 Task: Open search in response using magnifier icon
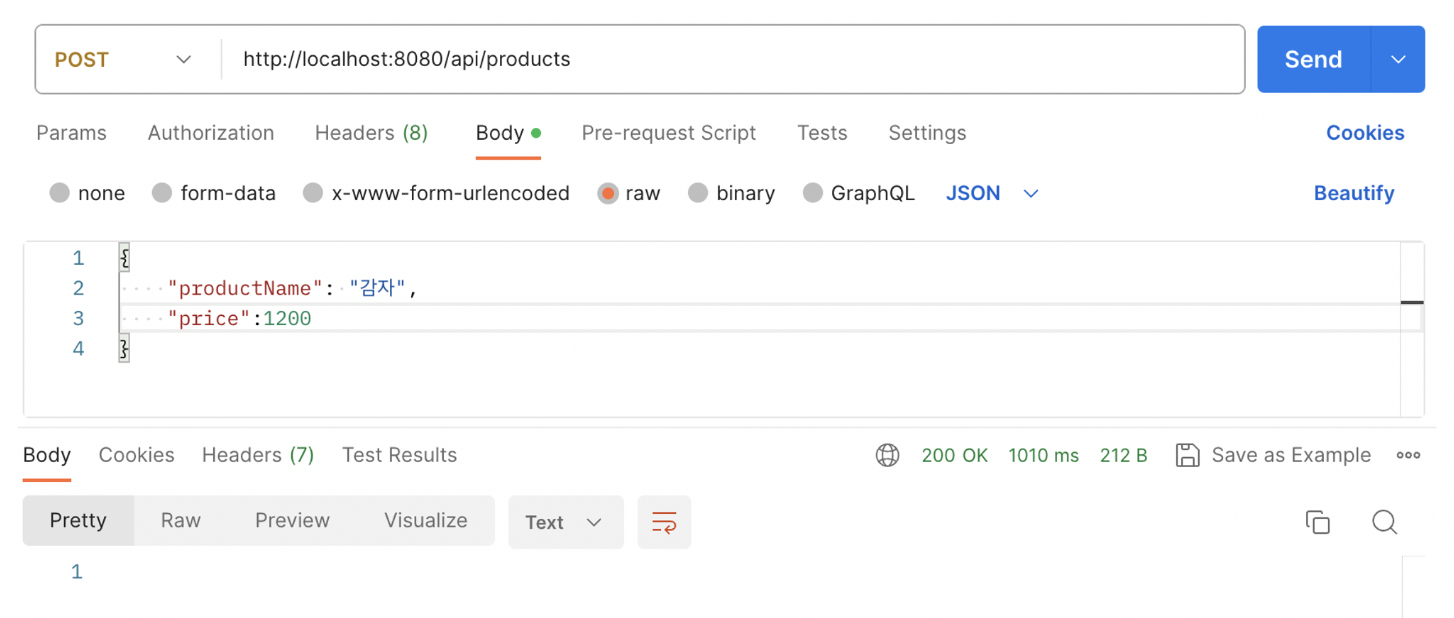click(1384, 522)
